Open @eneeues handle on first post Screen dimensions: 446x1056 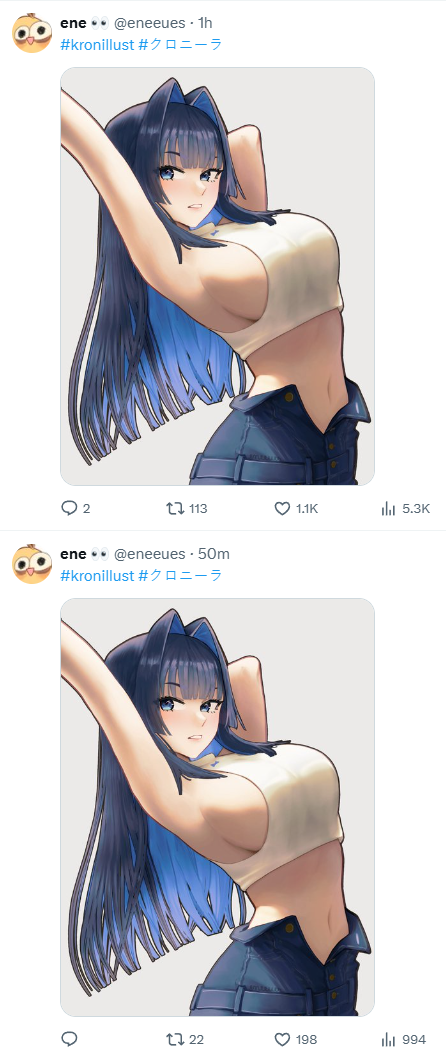pos(149,23)
